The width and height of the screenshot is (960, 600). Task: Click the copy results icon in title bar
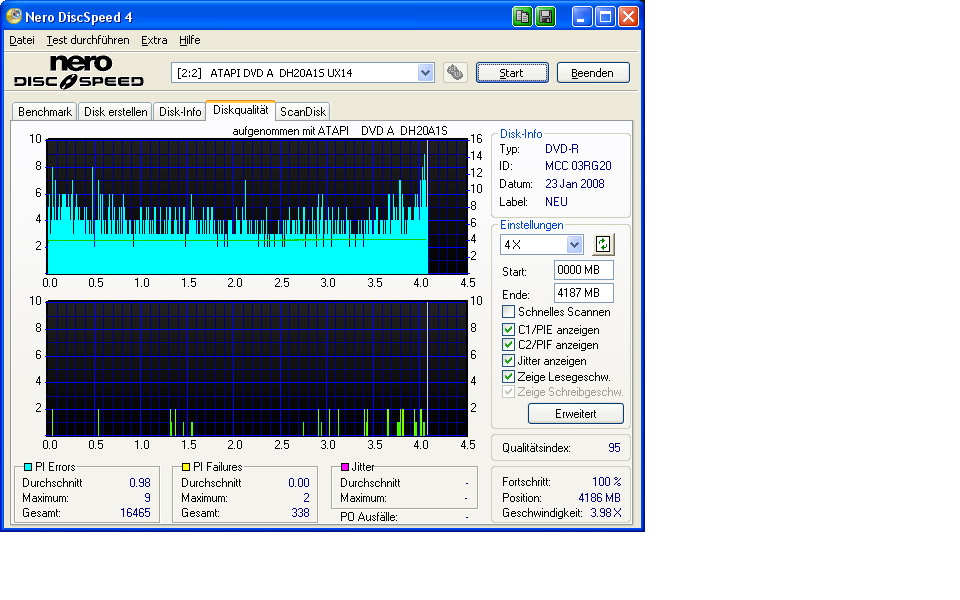(523, 17)
